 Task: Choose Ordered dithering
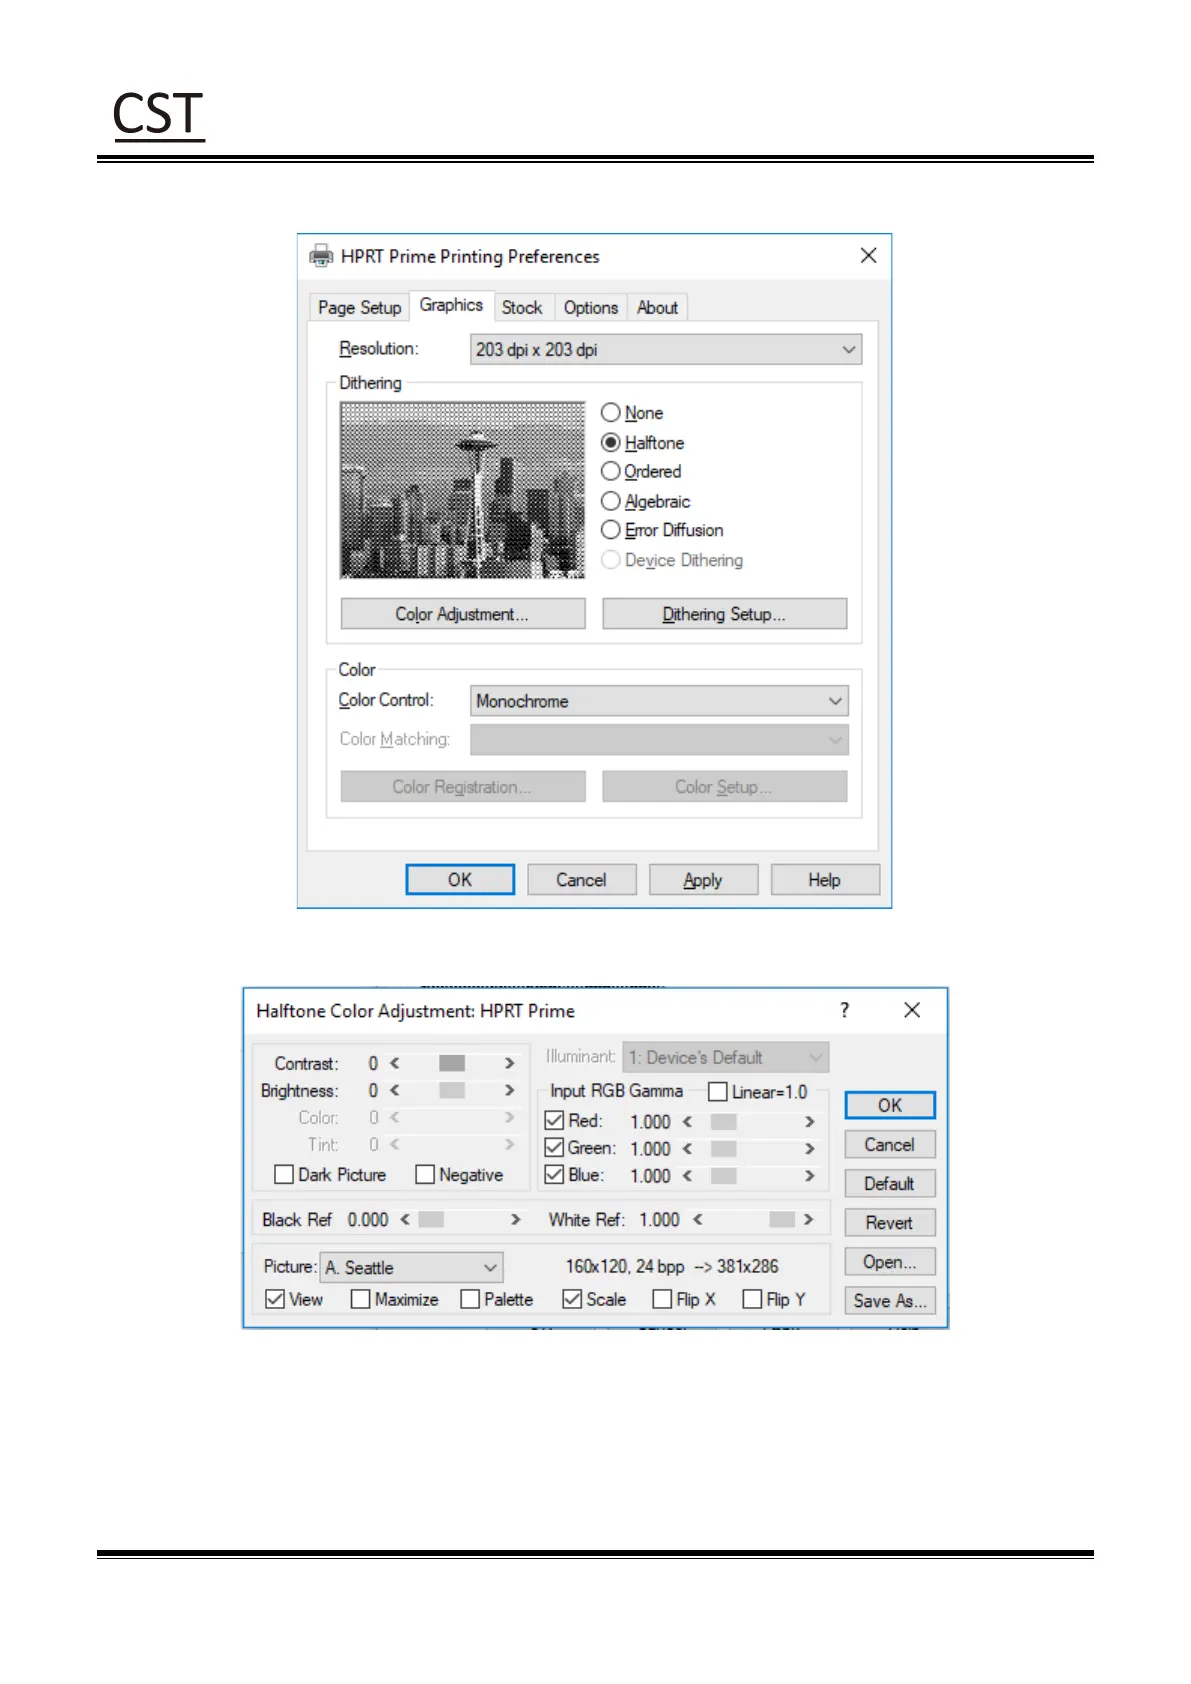[641, 471]
